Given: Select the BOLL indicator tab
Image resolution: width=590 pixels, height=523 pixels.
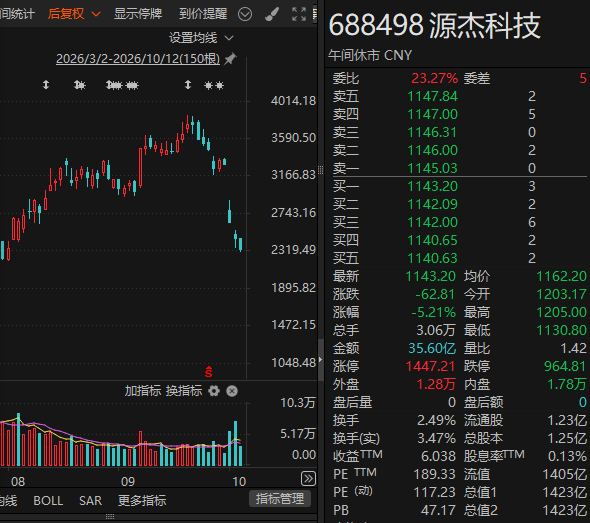Looking at the screenshot, I should [48, 501].
